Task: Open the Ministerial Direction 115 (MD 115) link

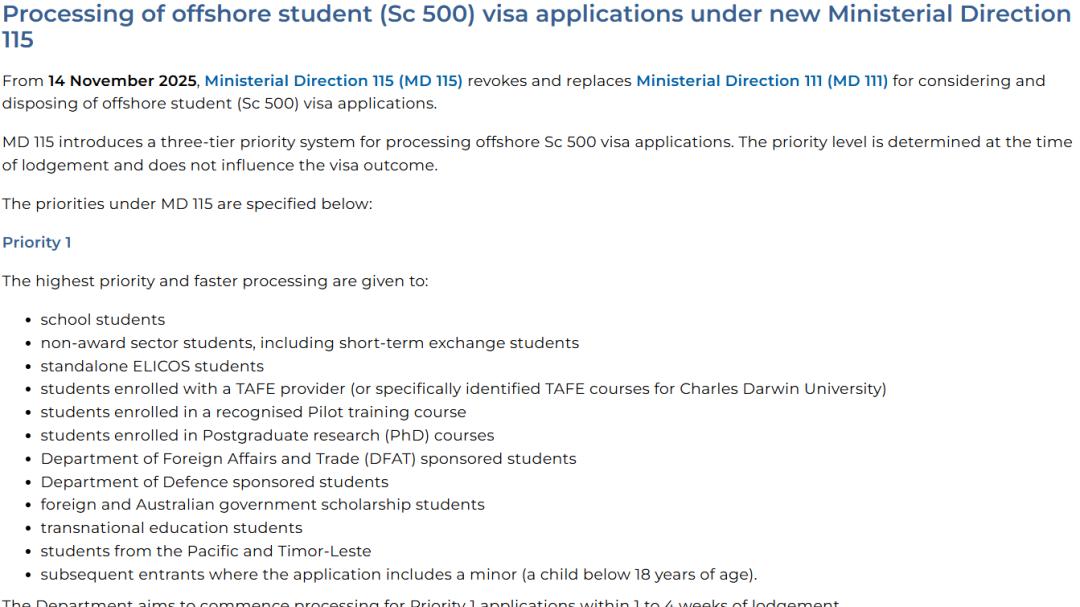Action: click(333, 81)
